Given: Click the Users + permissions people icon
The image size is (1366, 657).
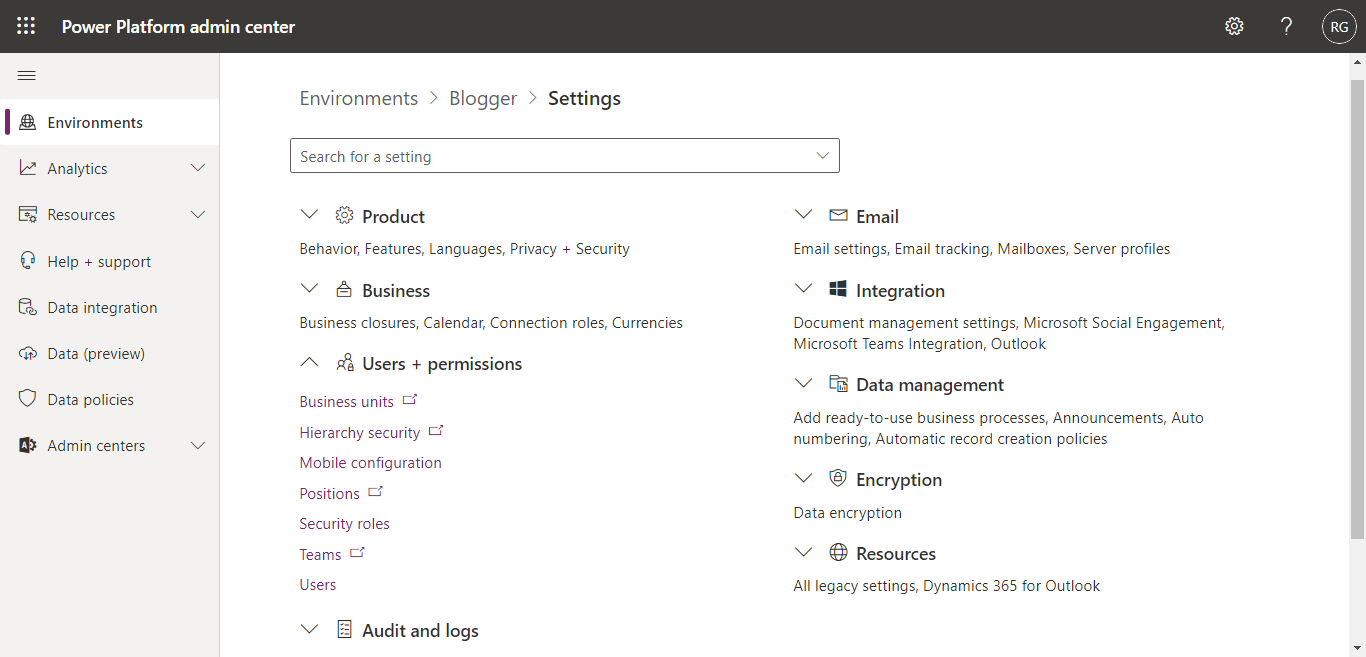Looking at the screenshot, I should tap(344, 363).
